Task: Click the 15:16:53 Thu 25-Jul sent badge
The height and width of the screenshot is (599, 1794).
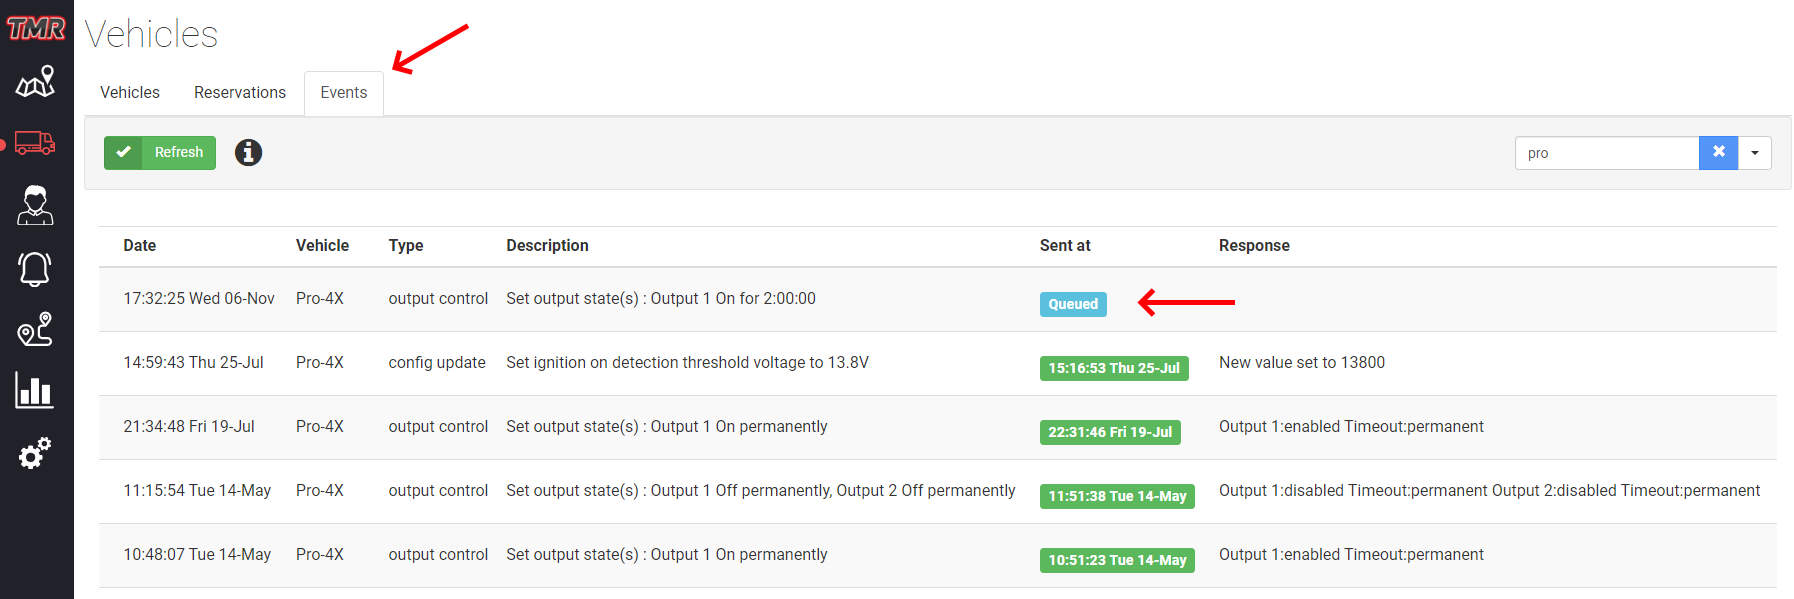Action: coord(1114,368)
